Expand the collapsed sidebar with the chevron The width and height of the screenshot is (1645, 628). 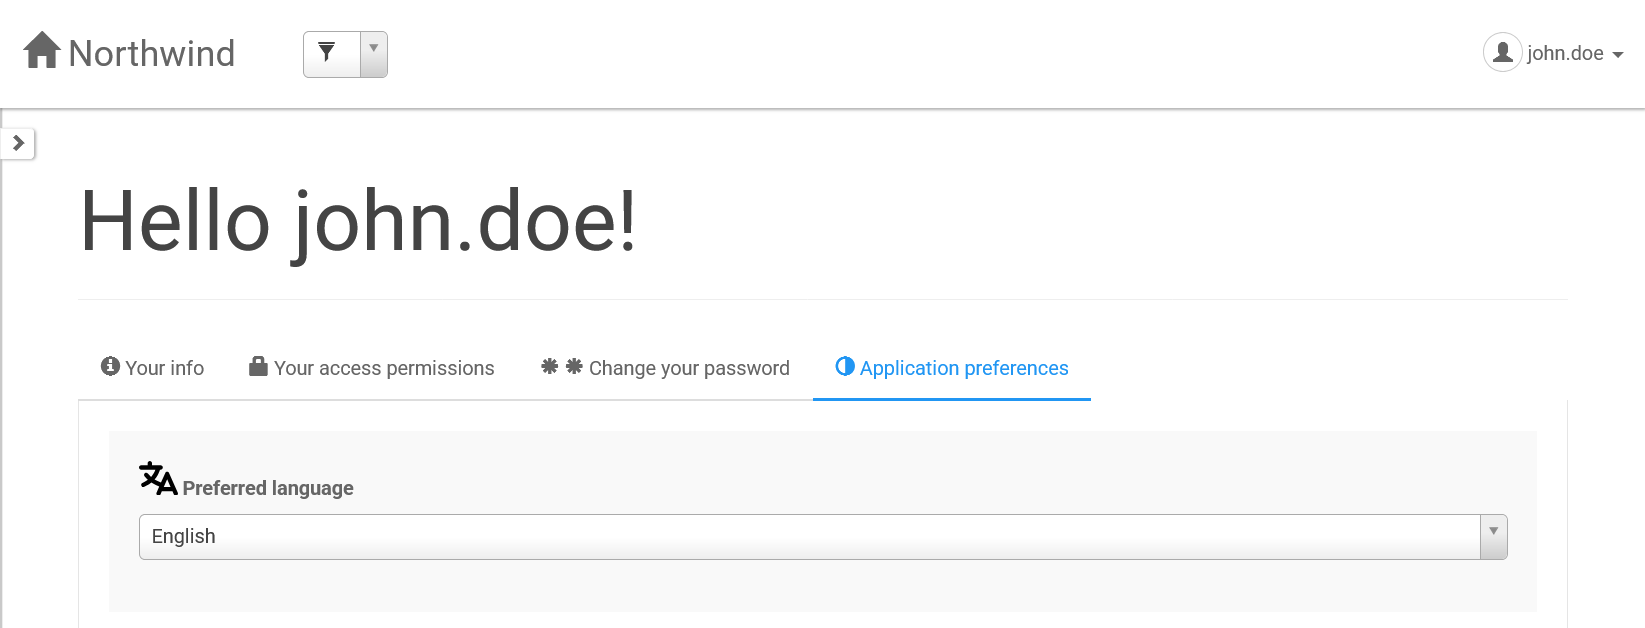(x=18, y=143)
